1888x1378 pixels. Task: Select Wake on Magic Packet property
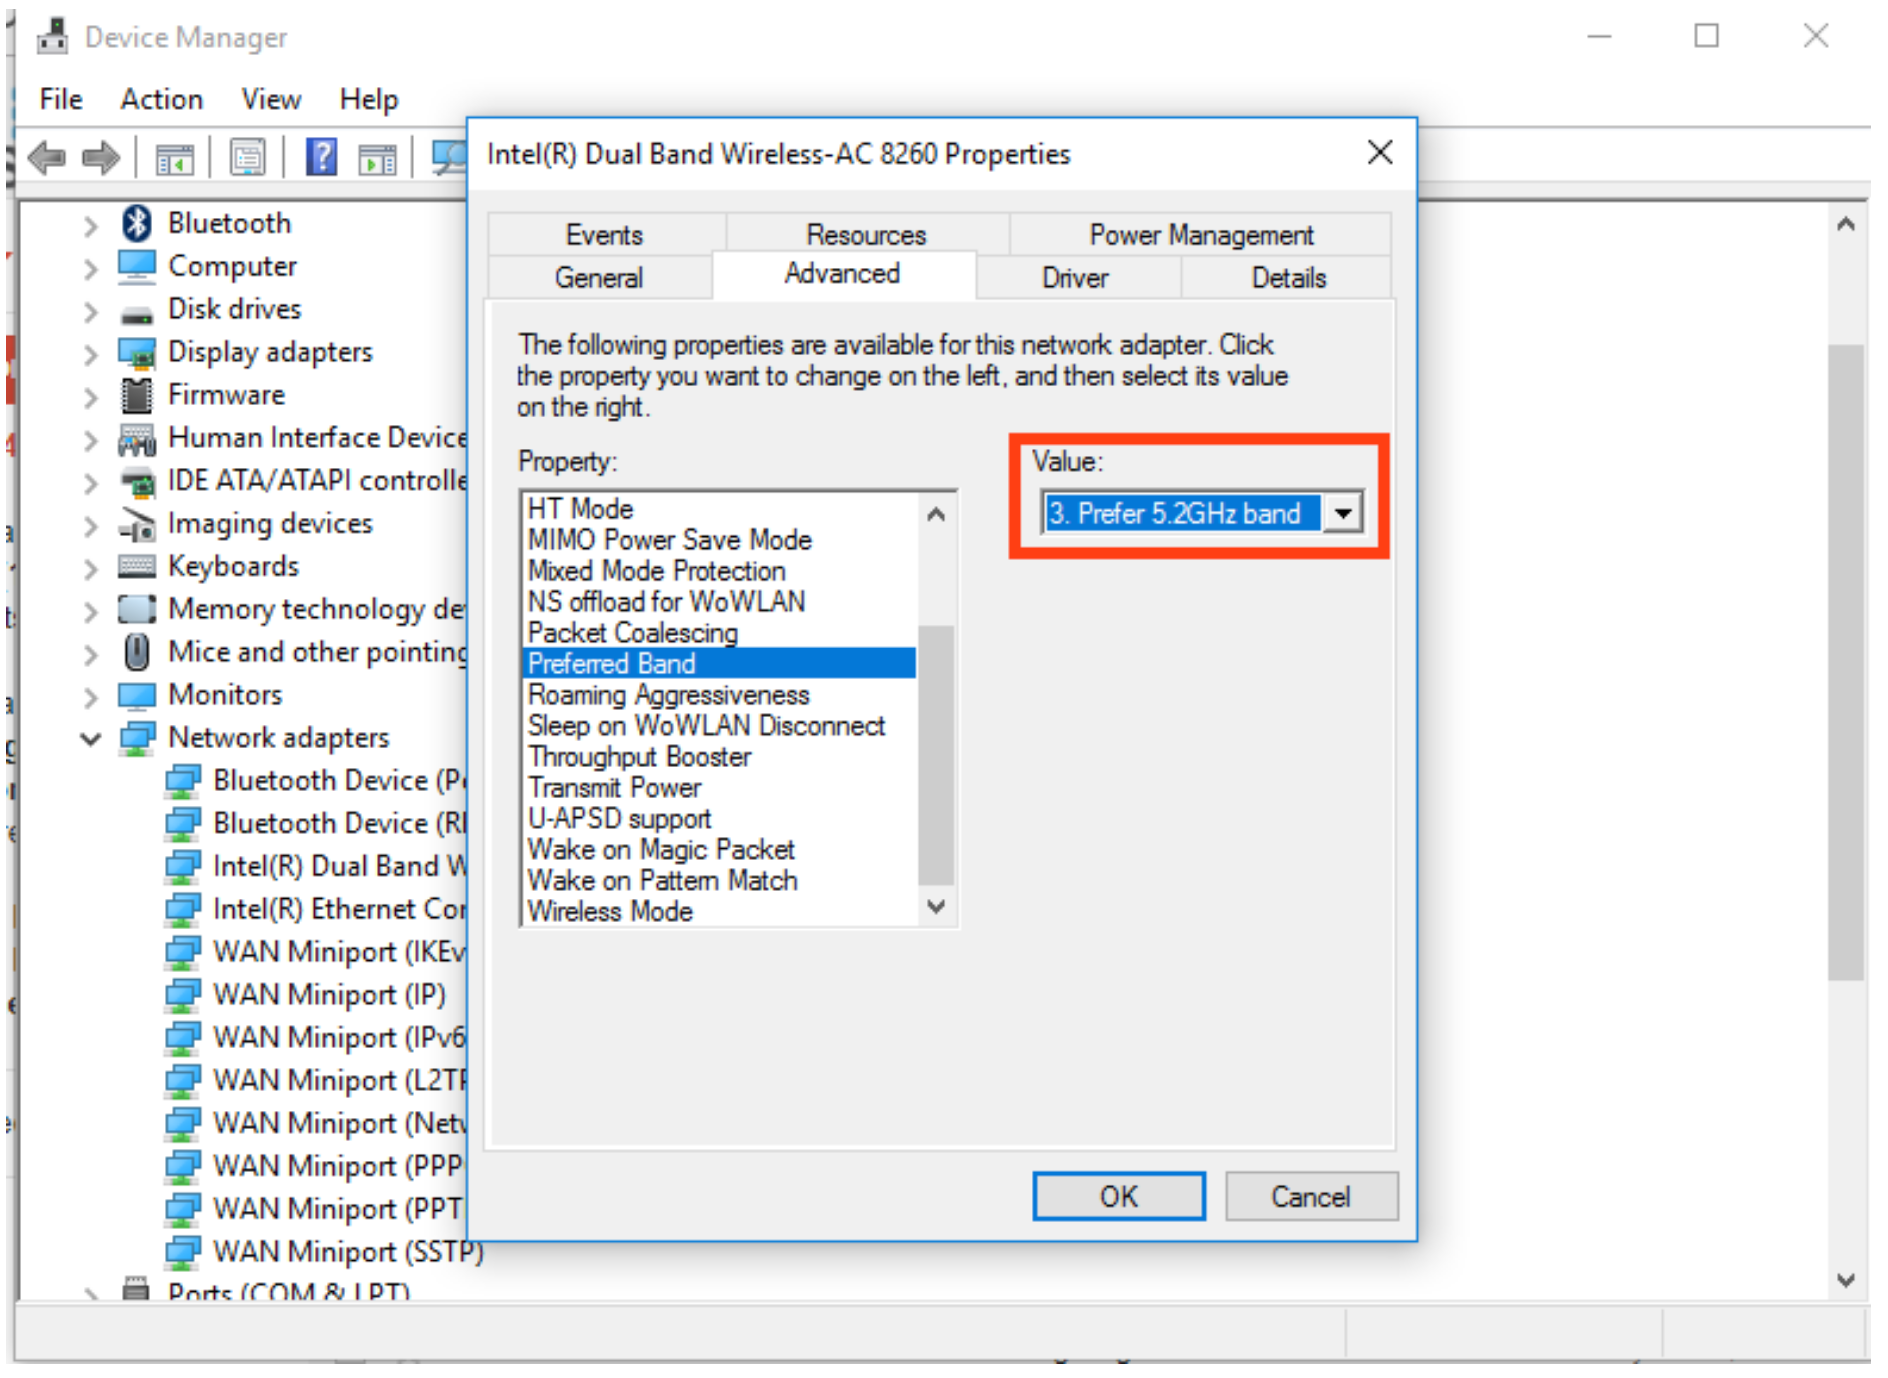point(719,849)
